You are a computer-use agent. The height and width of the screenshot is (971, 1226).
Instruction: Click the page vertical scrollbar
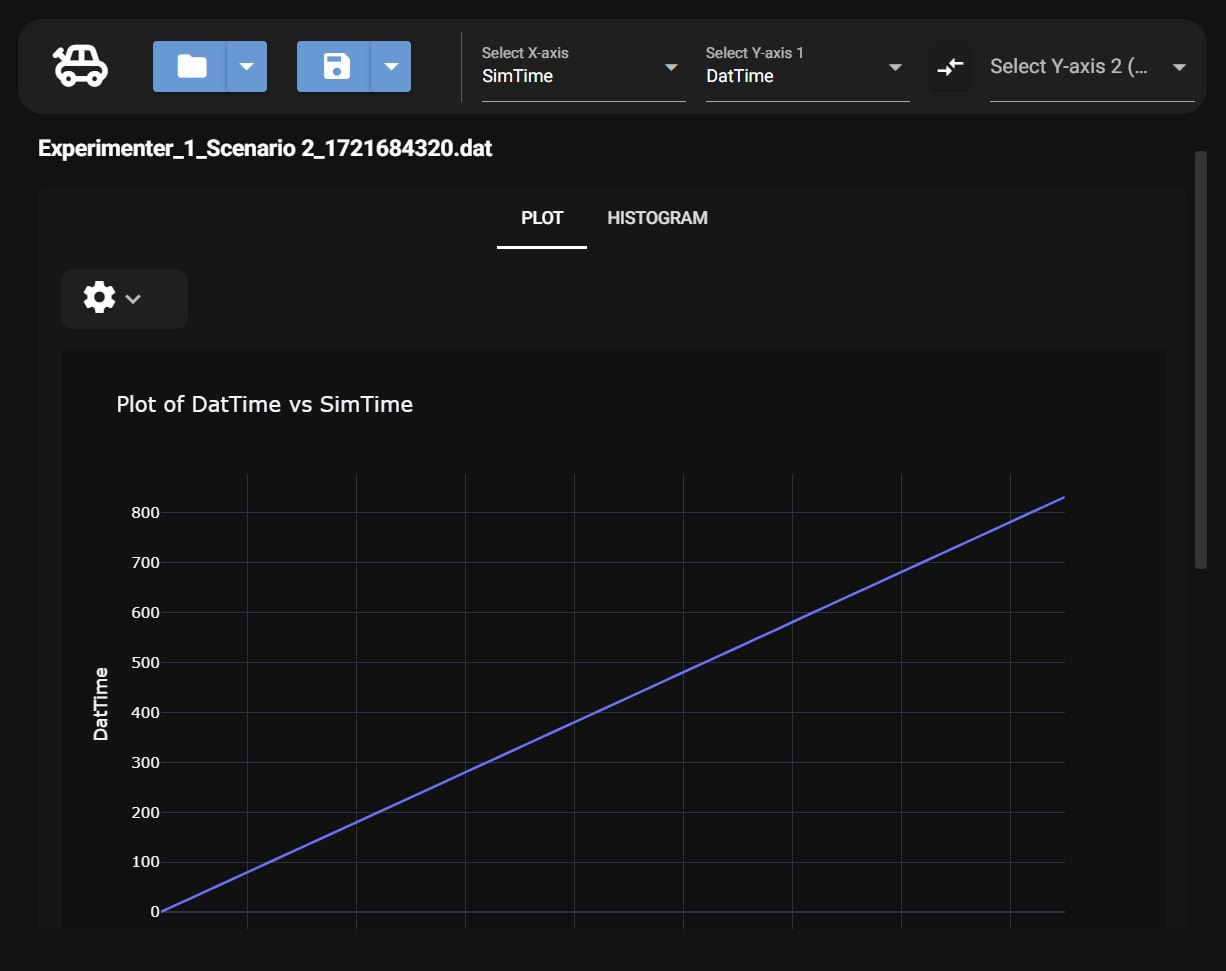point(1201,360)
